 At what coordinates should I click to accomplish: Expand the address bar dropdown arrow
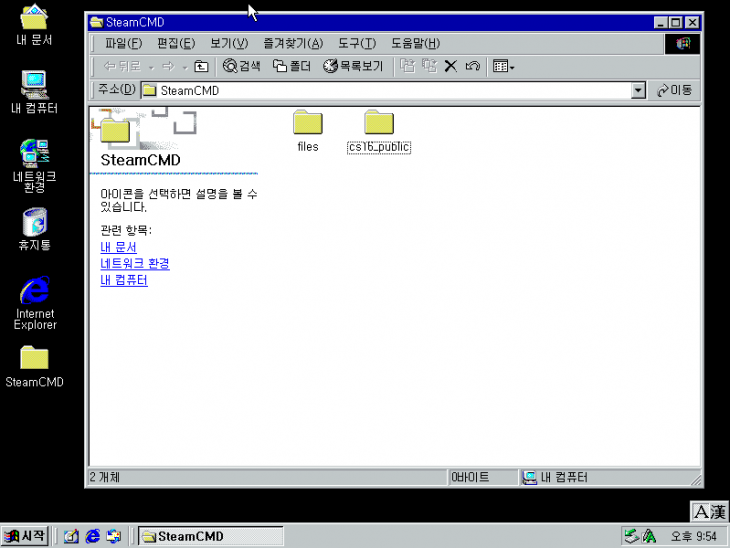coord(639,90)
